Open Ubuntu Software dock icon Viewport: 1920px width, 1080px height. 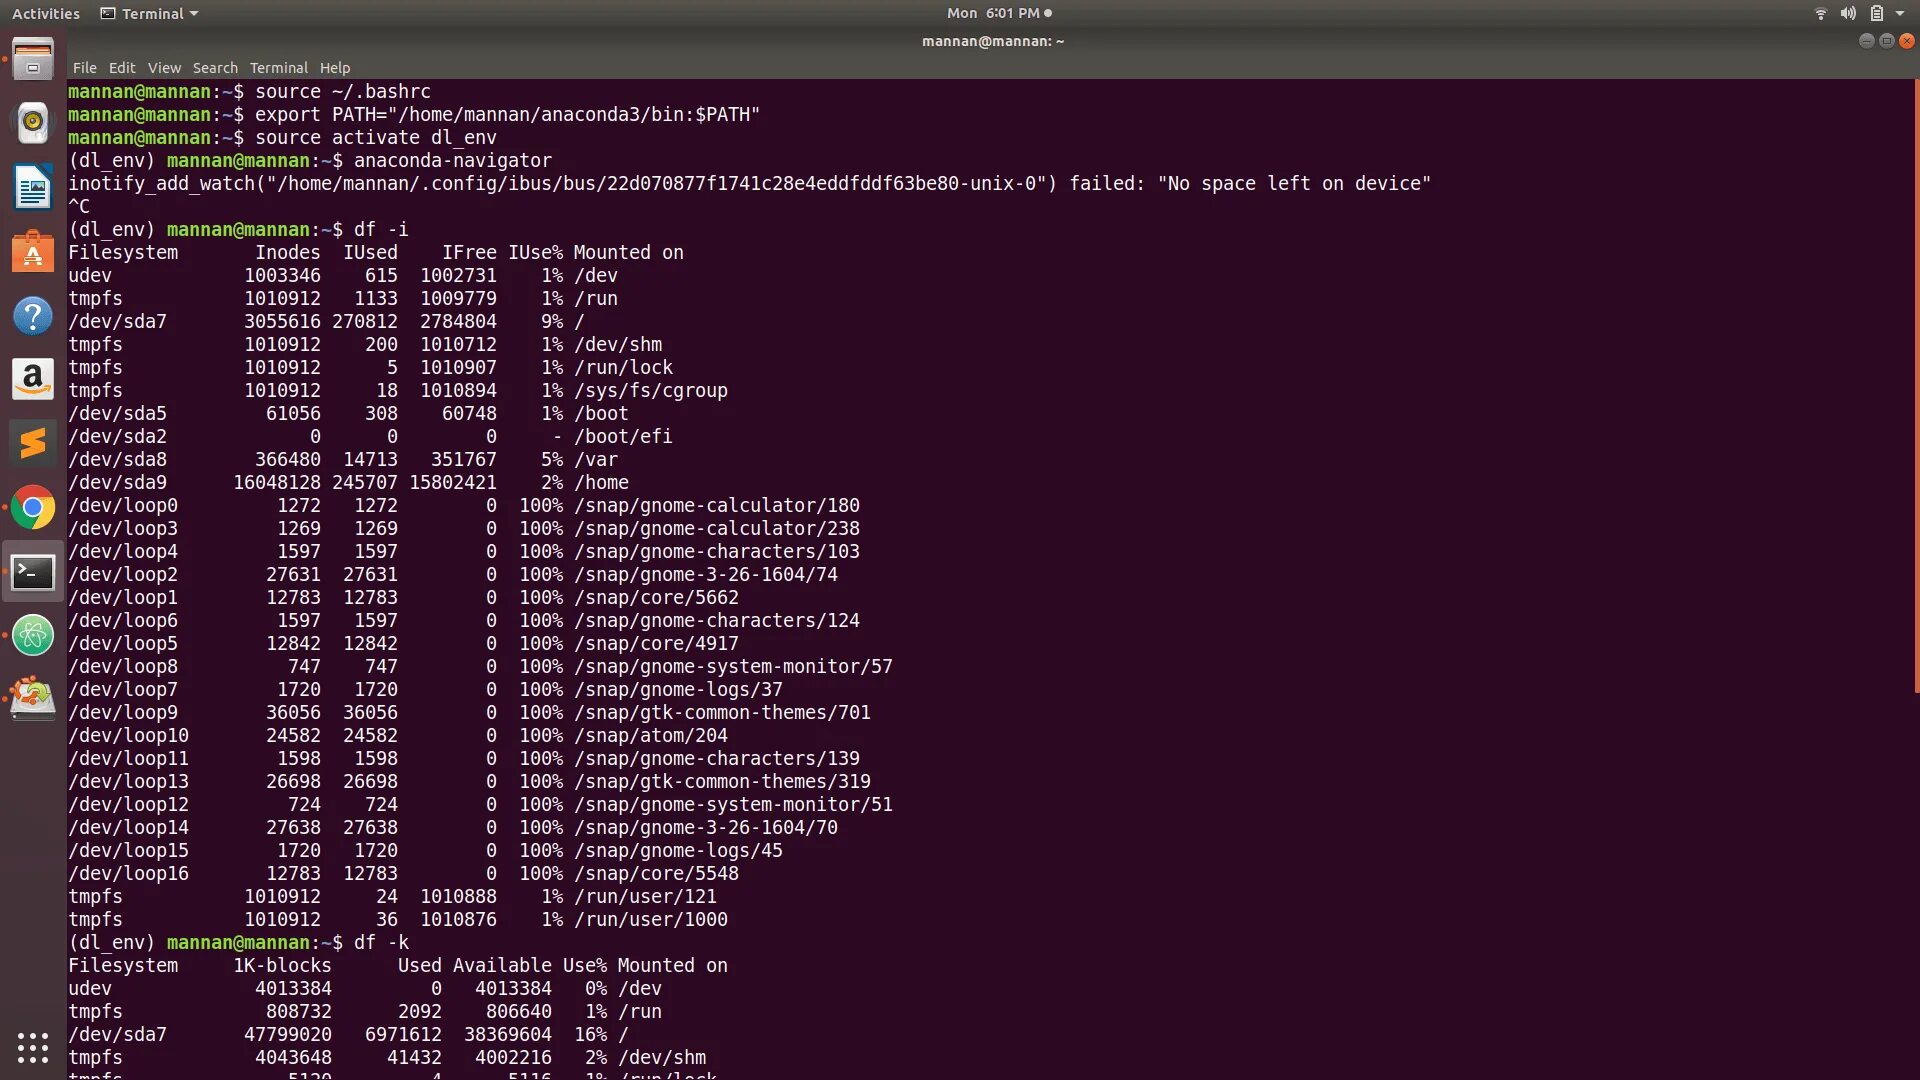[33, 252]
